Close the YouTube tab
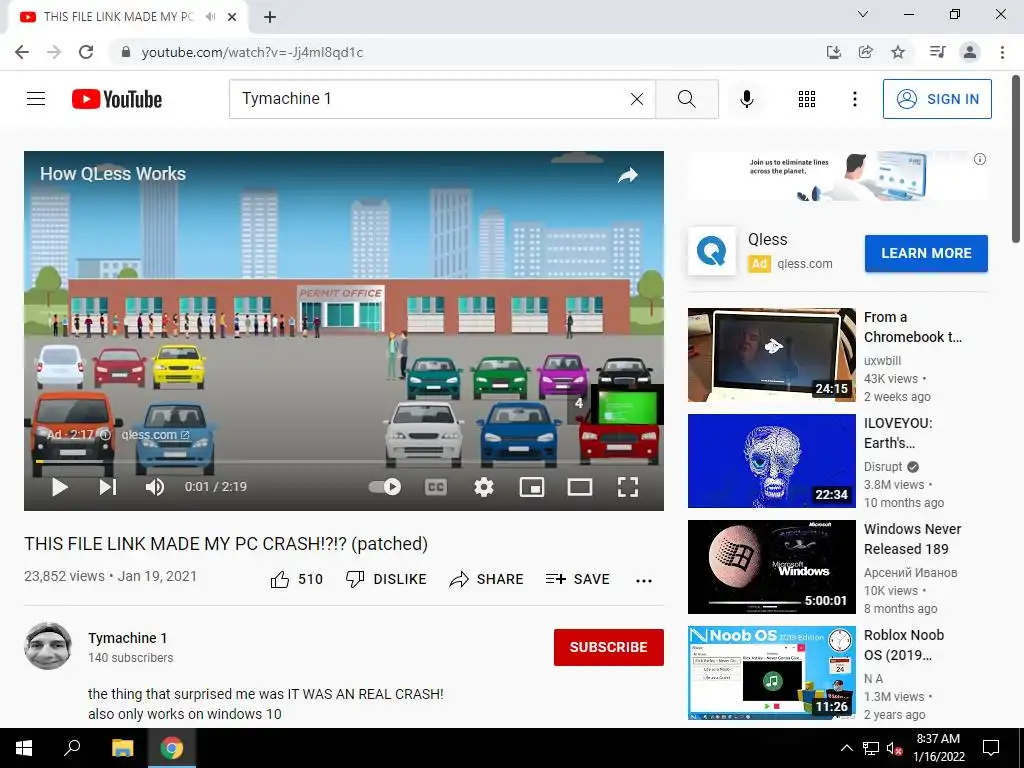 (232, 17)
